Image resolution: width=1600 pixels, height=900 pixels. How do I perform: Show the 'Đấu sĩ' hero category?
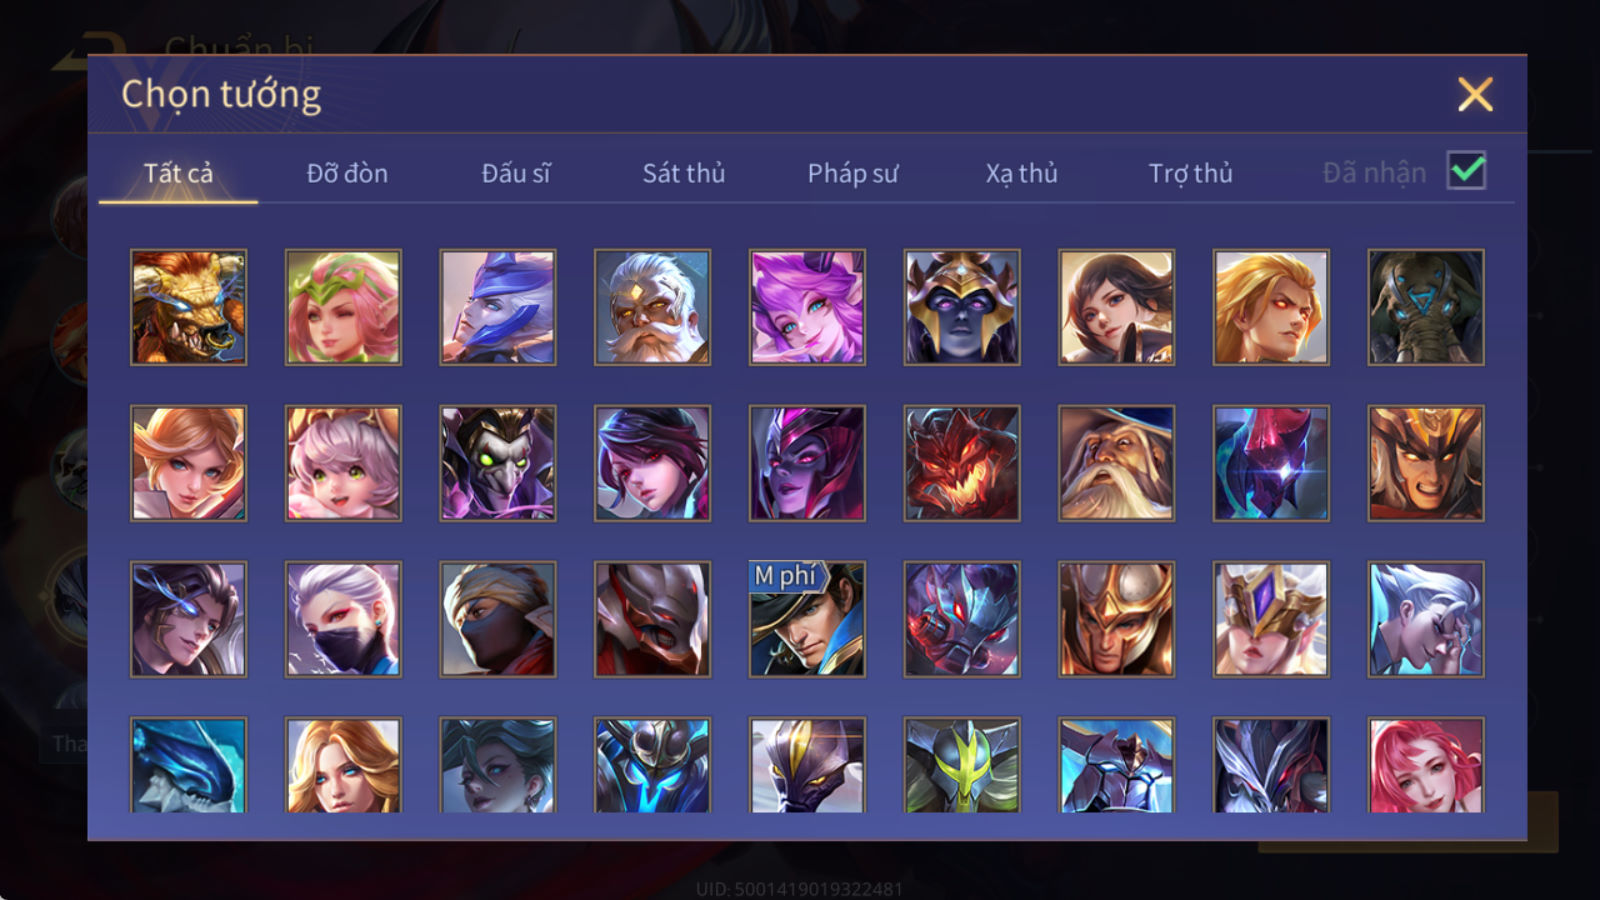(x=515, y=173)
